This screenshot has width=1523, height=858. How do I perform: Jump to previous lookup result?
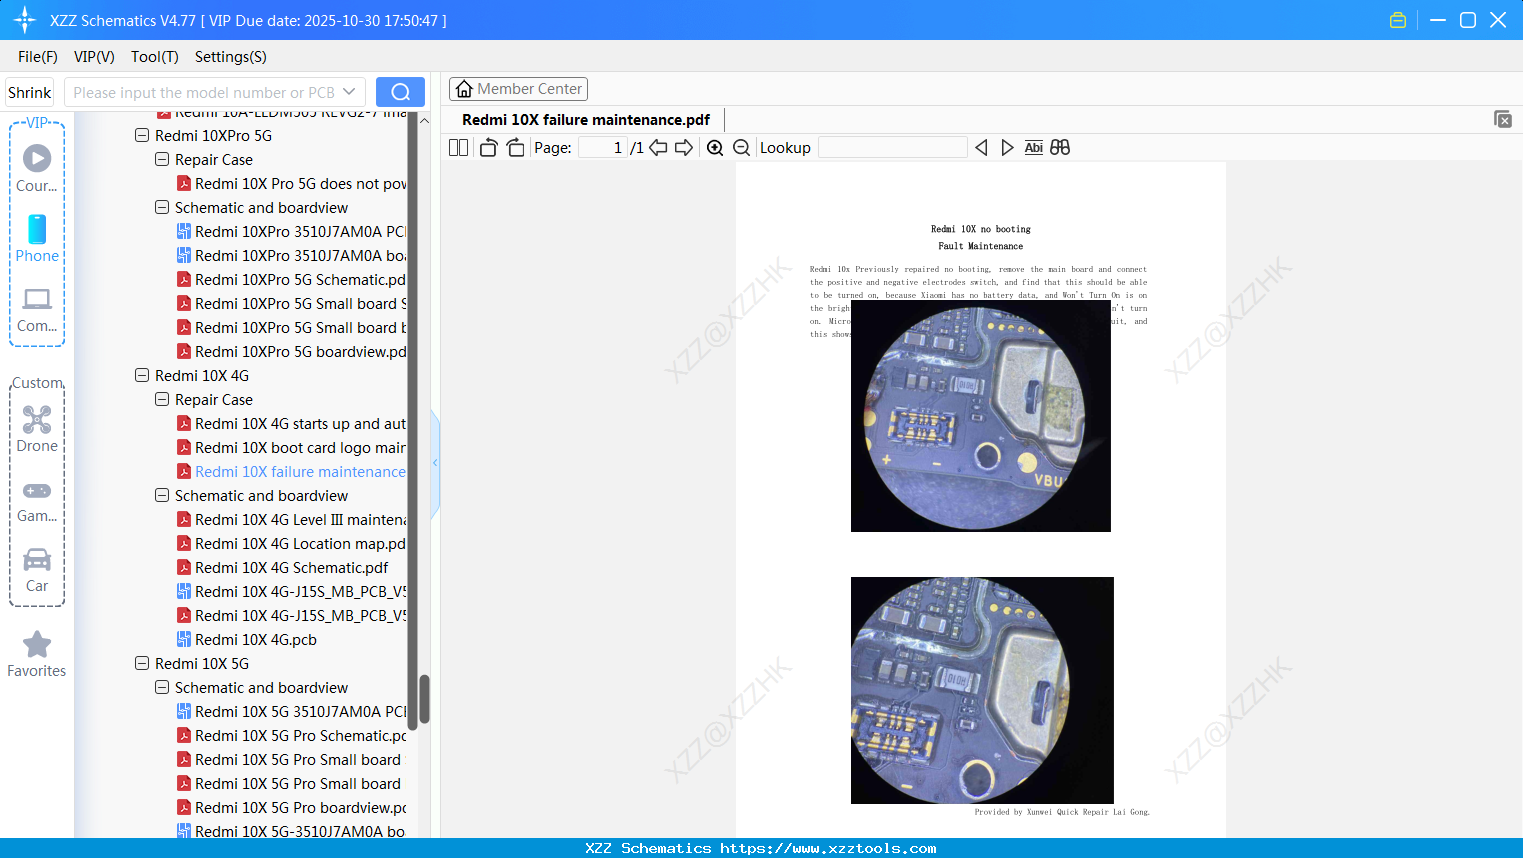pos(981,148)
